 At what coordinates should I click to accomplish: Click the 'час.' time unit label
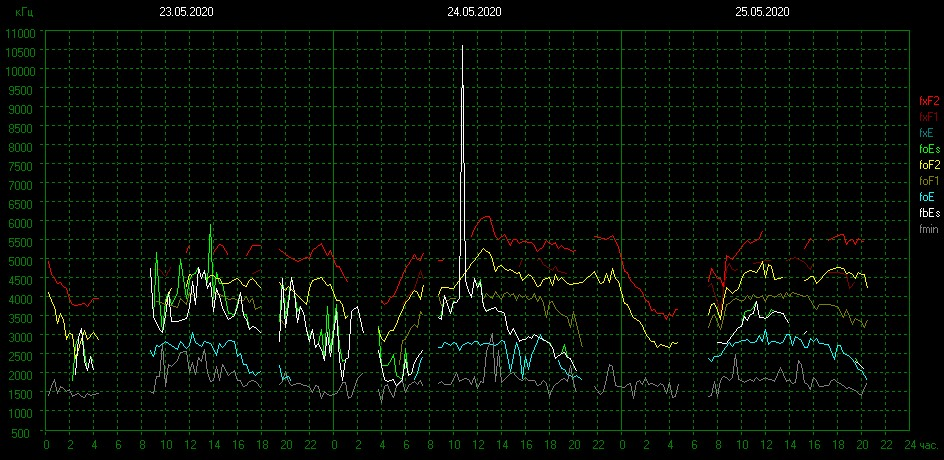[929, 444]
